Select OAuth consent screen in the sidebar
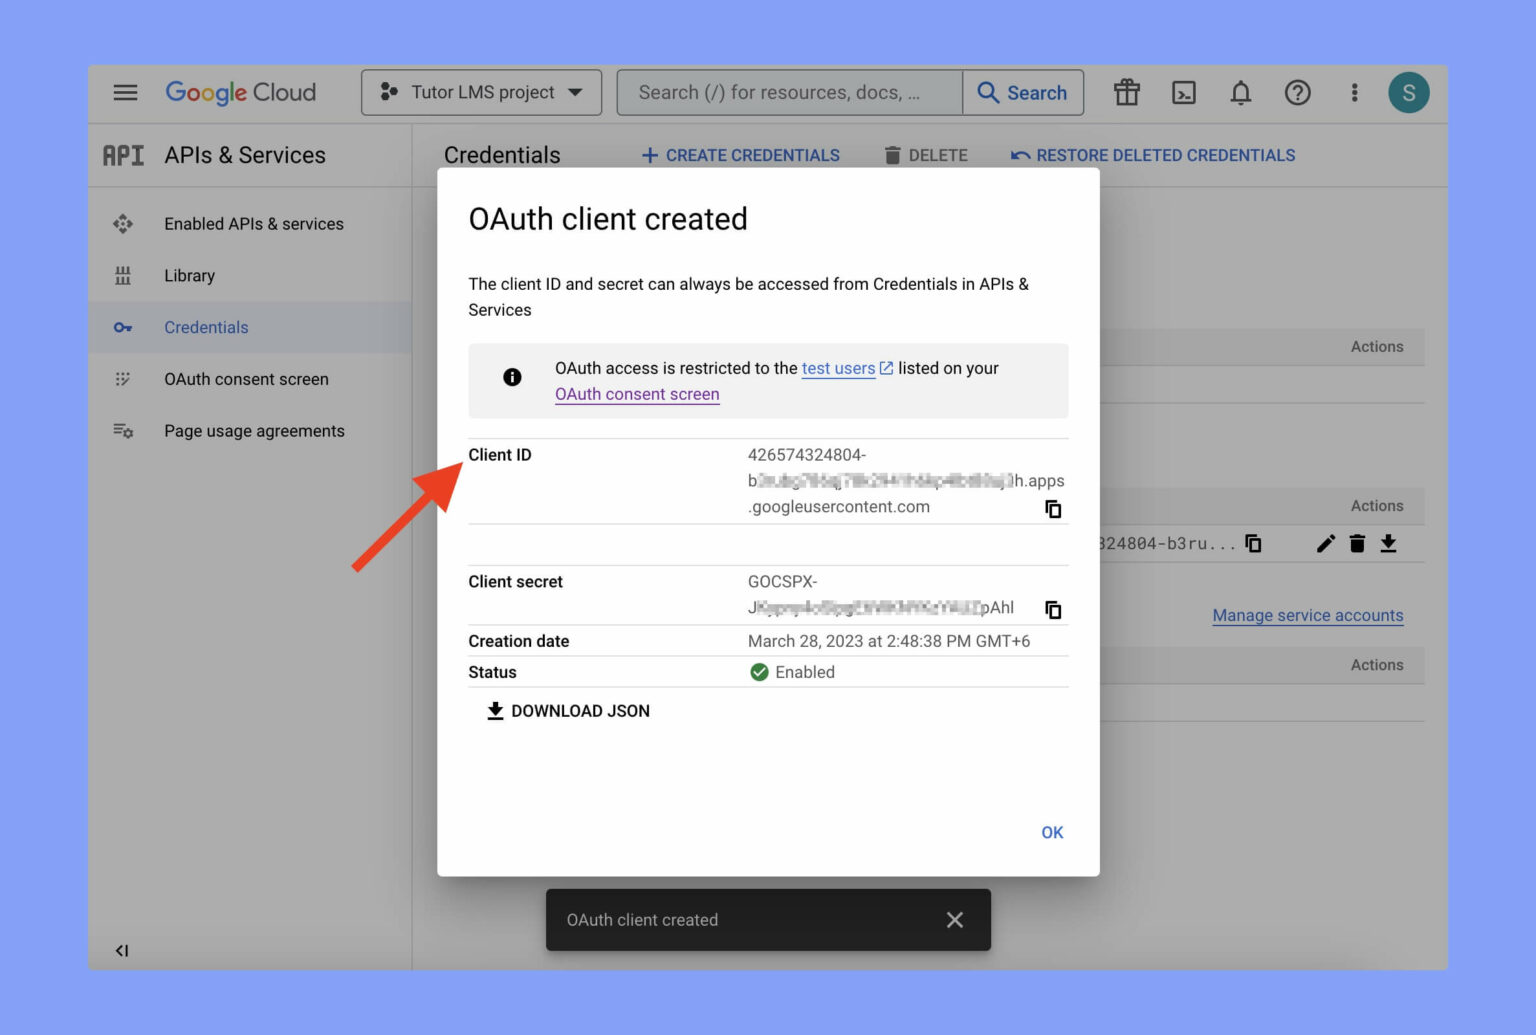 tap(246, 379)
